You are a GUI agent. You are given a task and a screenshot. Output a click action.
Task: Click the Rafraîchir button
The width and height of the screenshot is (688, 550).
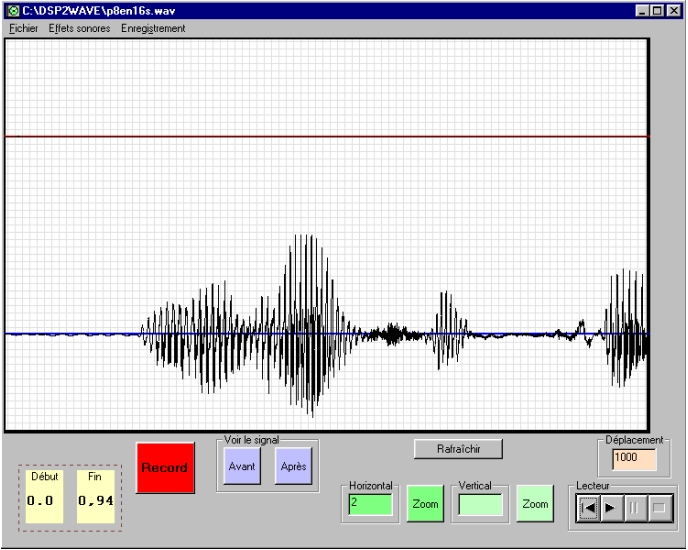pyautogui.click(x=458, y=449)
